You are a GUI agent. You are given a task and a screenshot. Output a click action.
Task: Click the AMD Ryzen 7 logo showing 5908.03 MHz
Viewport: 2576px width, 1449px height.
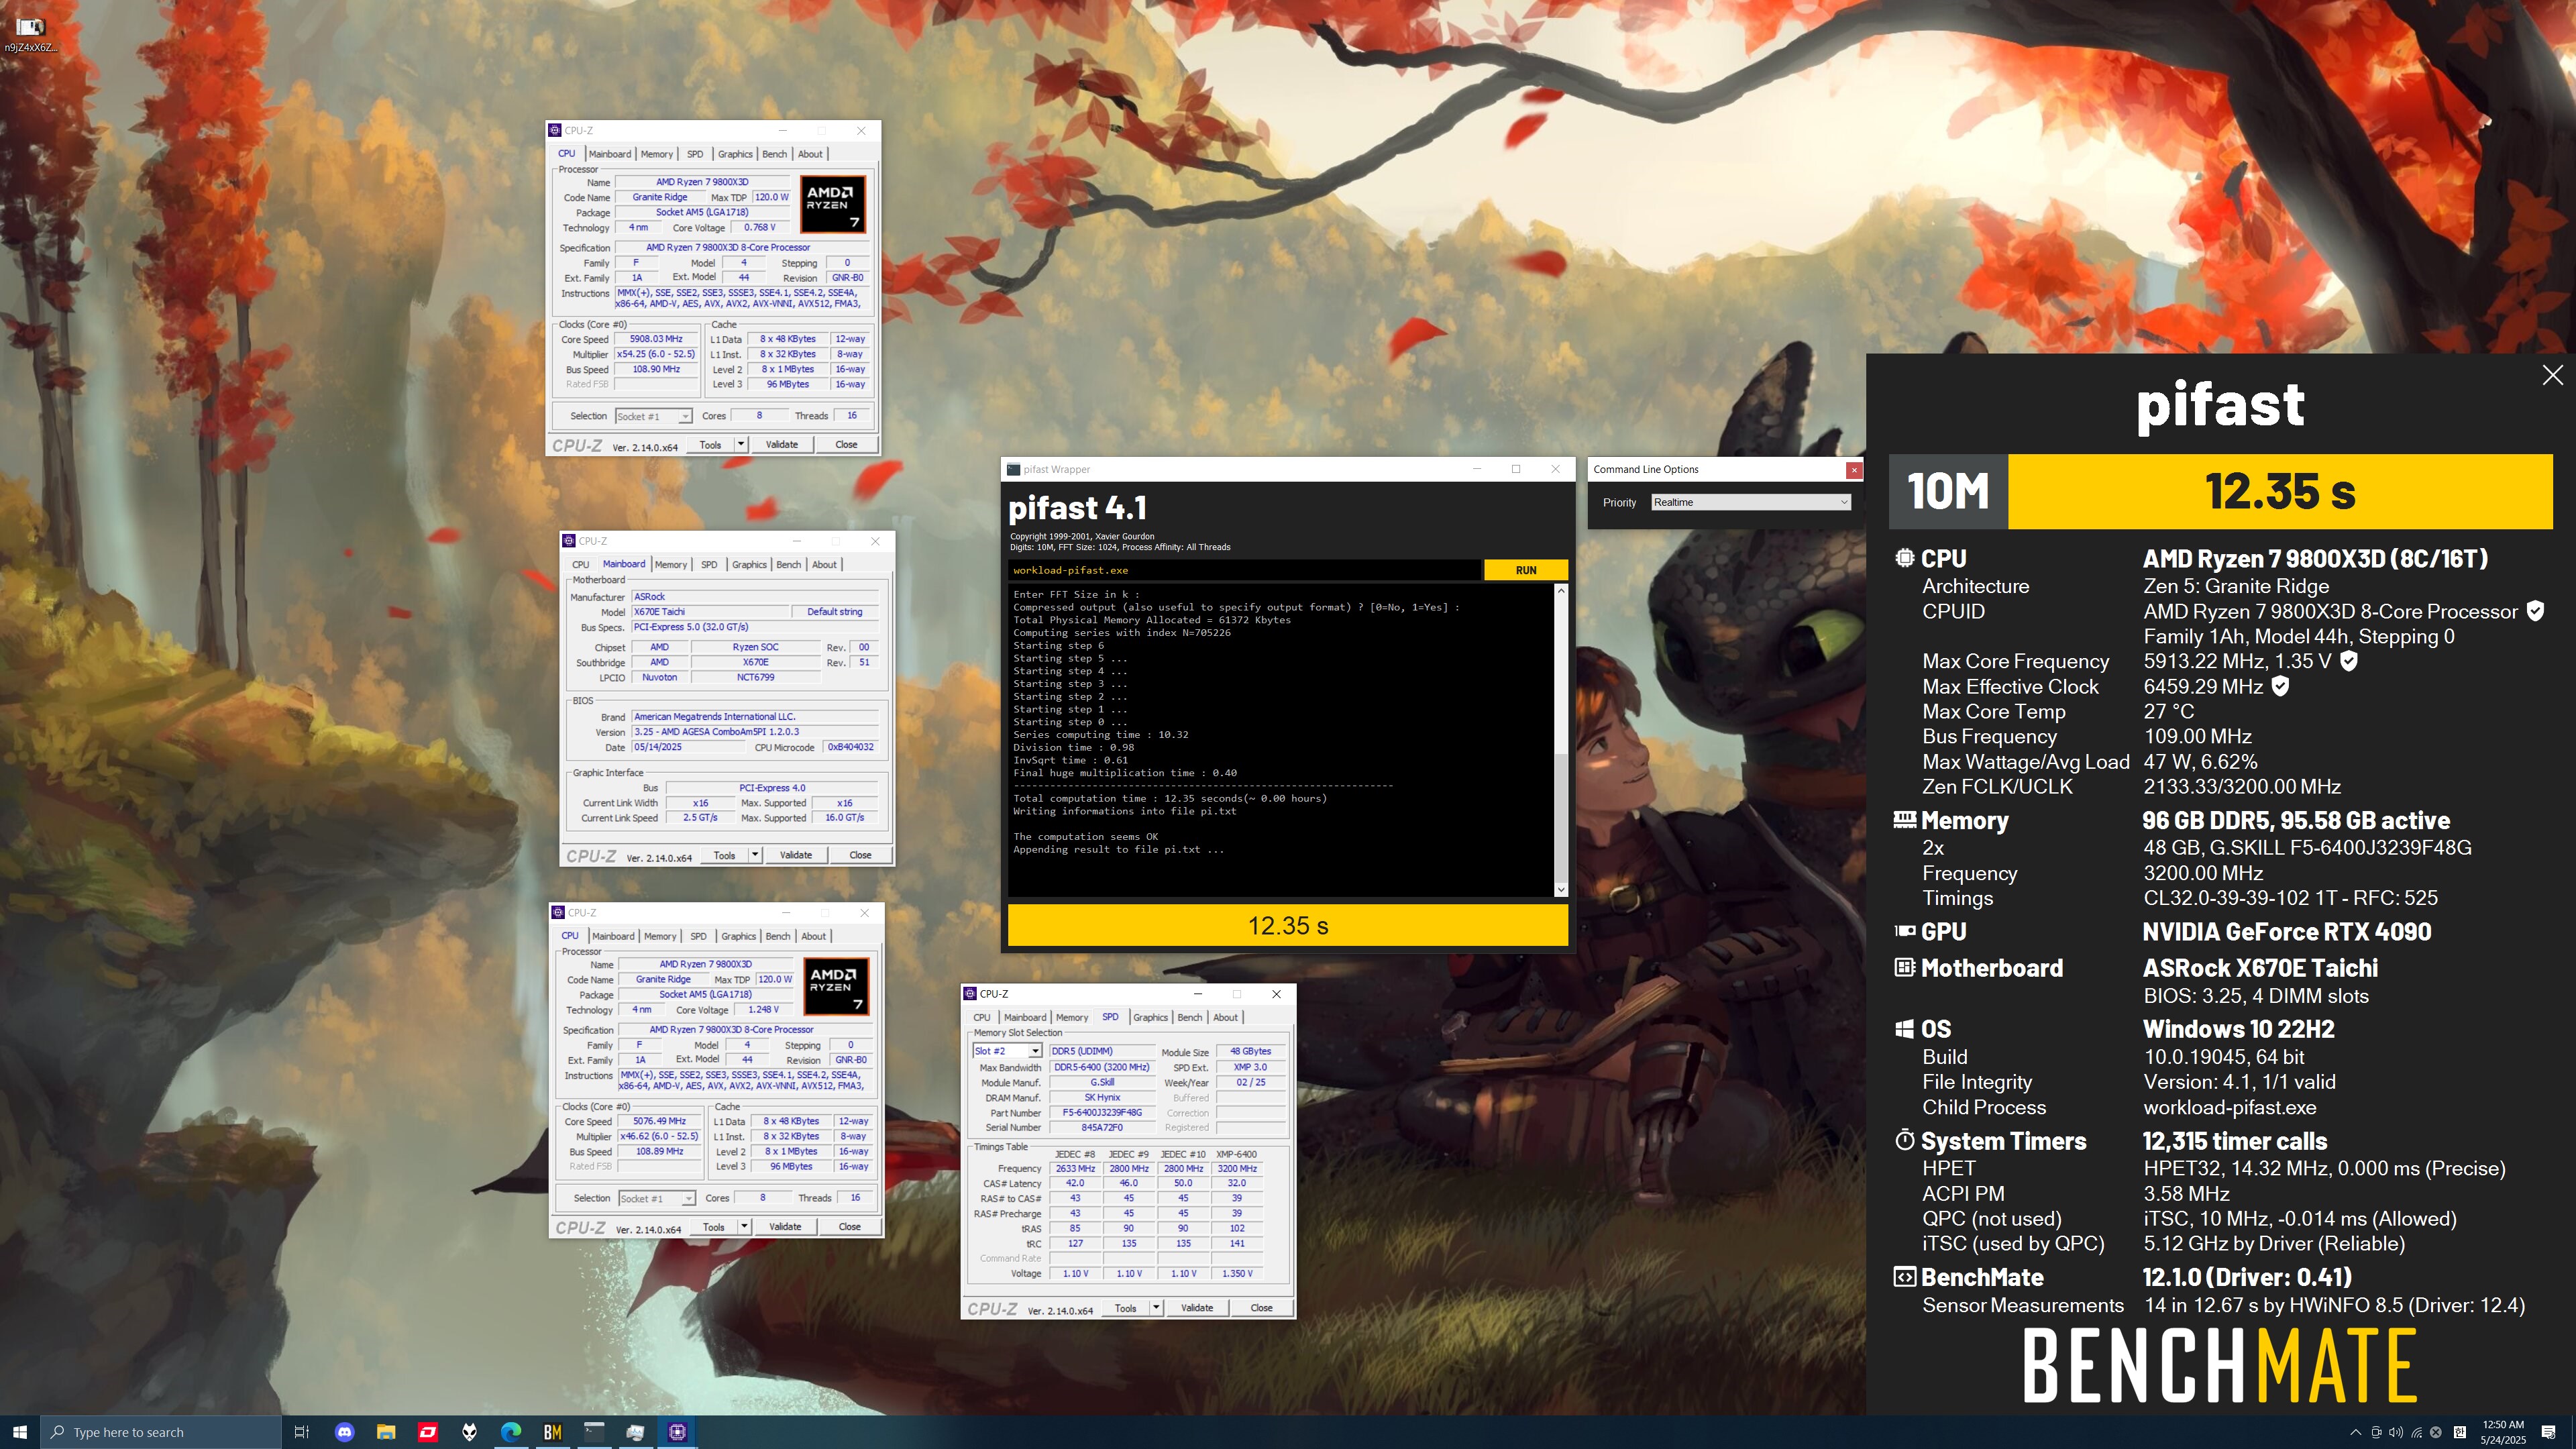833,204
